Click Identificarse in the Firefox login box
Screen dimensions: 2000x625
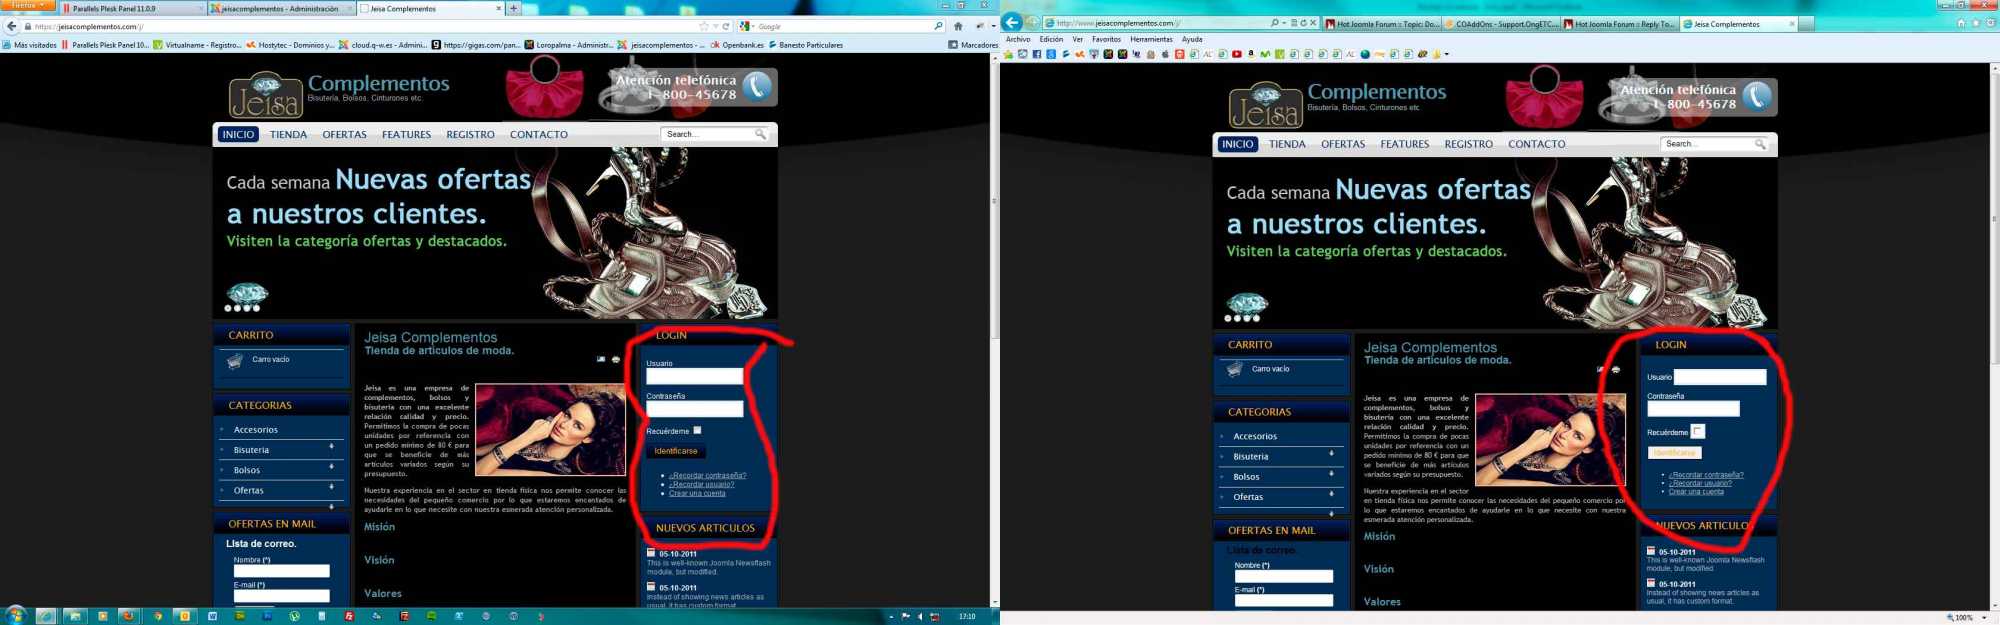click(676, 451)
